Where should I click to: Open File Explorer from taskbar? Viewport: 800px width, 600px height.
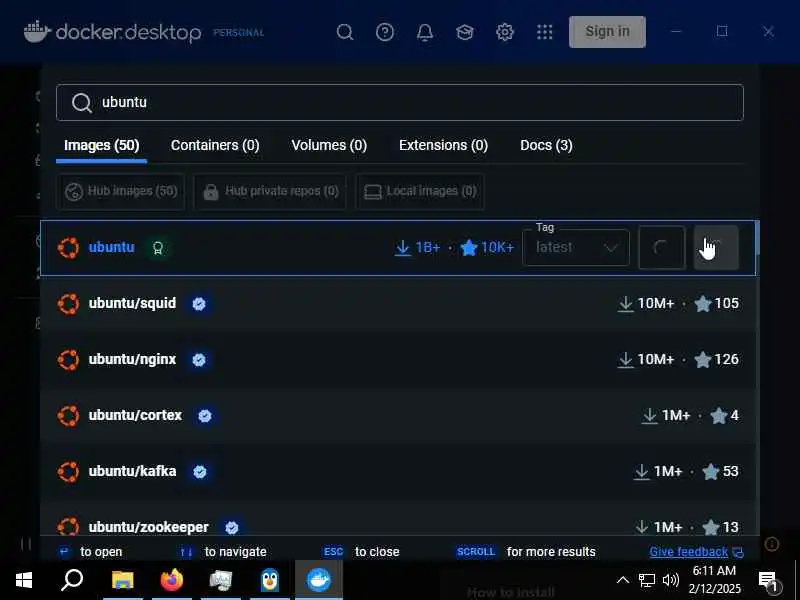[122, 580]
